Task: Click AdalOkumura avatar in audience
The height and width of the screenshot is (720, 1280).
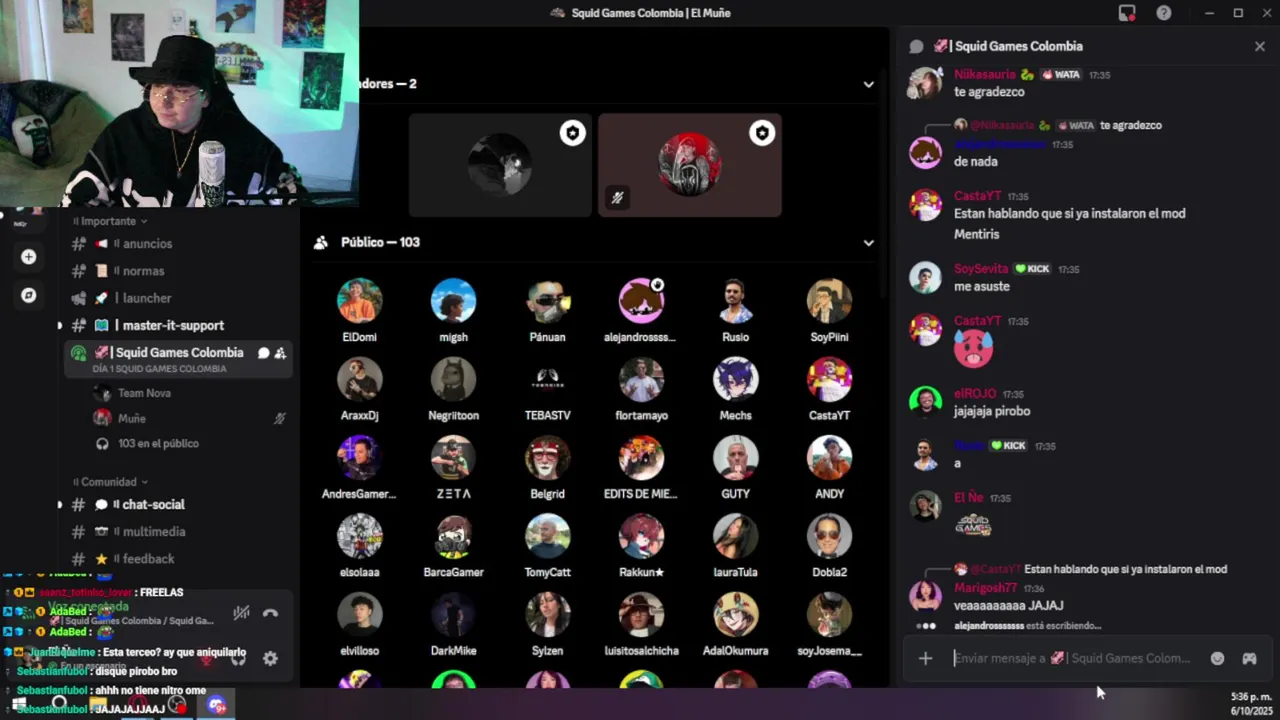Action: 735,614
